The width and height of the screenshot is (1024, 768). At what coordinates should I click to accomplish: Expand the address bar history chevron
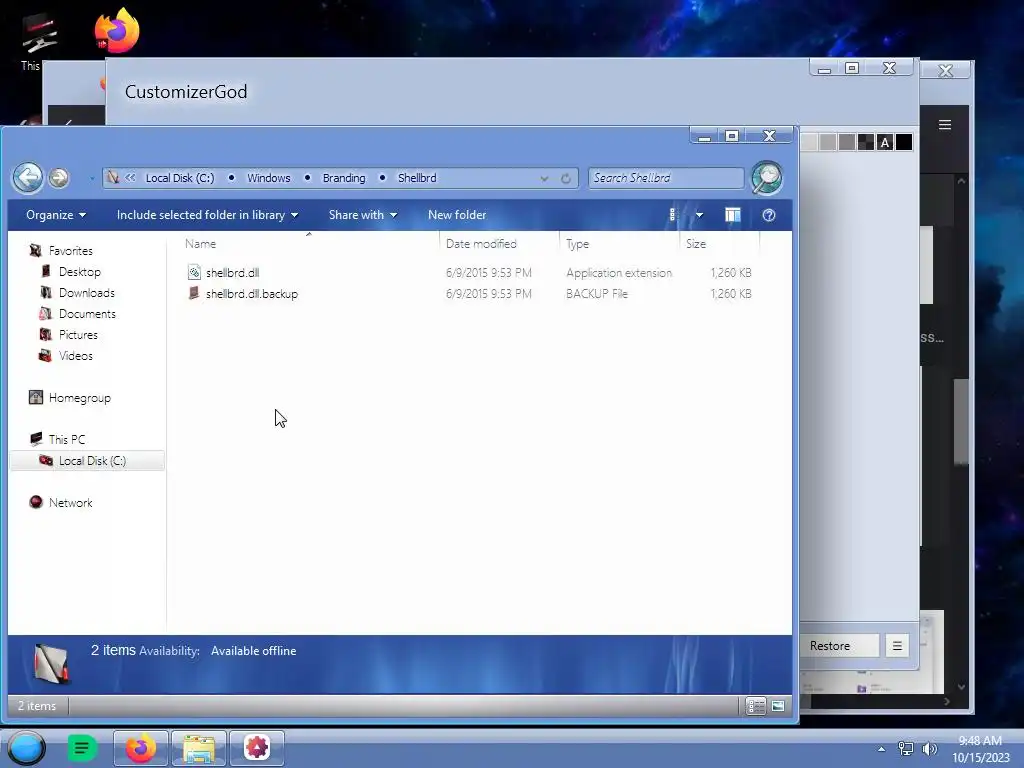(x=544, y=178)
